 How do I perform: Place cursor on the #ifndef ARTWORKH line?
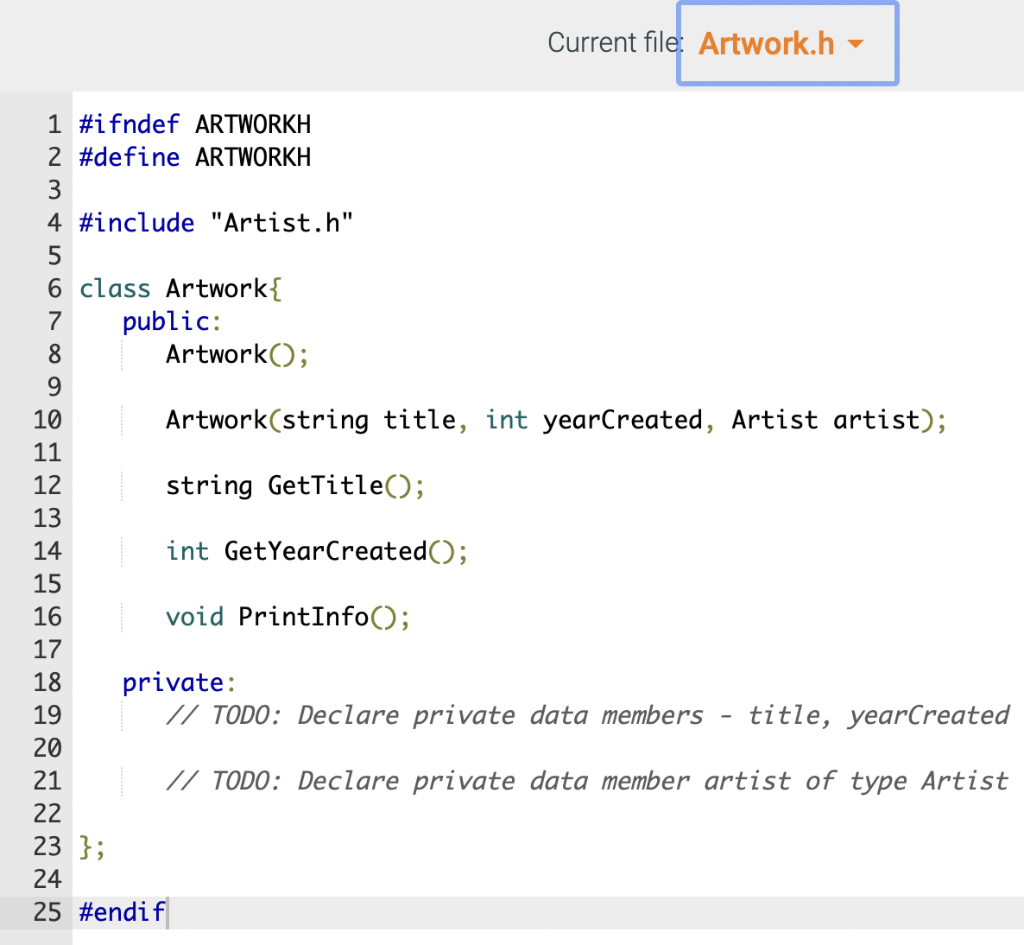[195, 124]
